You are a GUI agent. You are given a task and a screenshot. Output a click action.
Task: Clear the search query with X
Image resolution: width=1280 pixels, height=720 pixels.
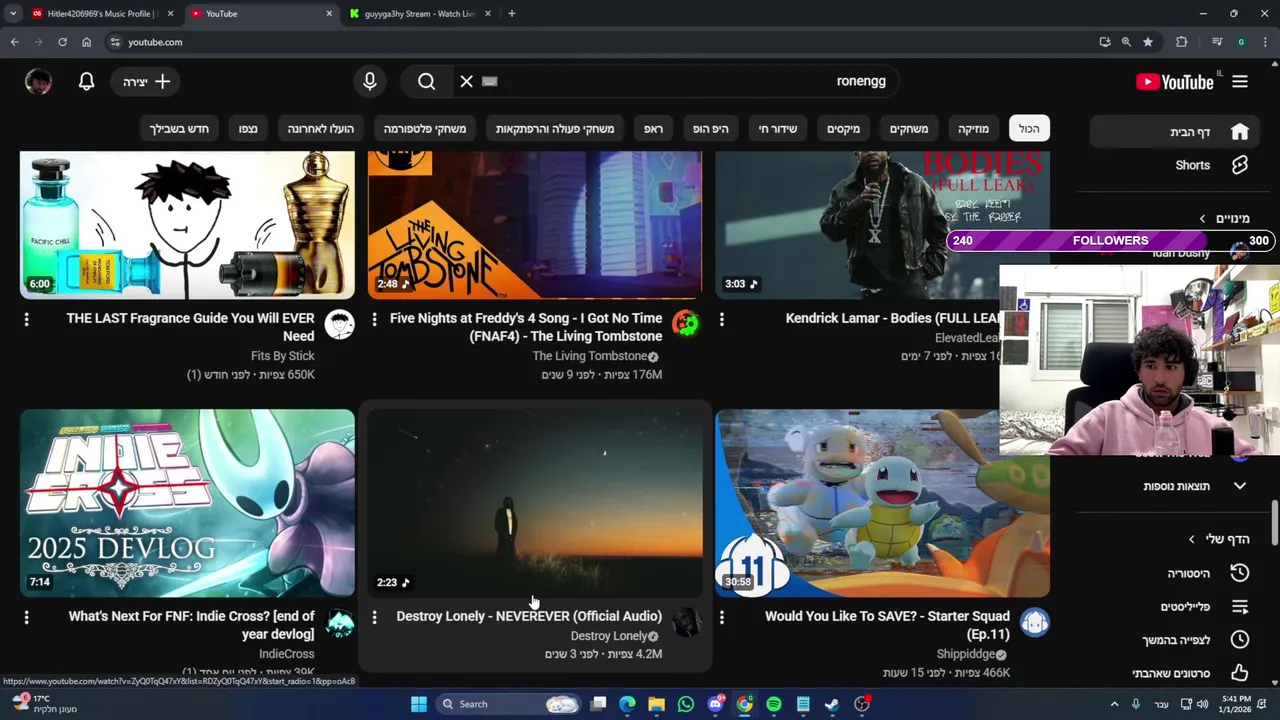click(467, 82)
